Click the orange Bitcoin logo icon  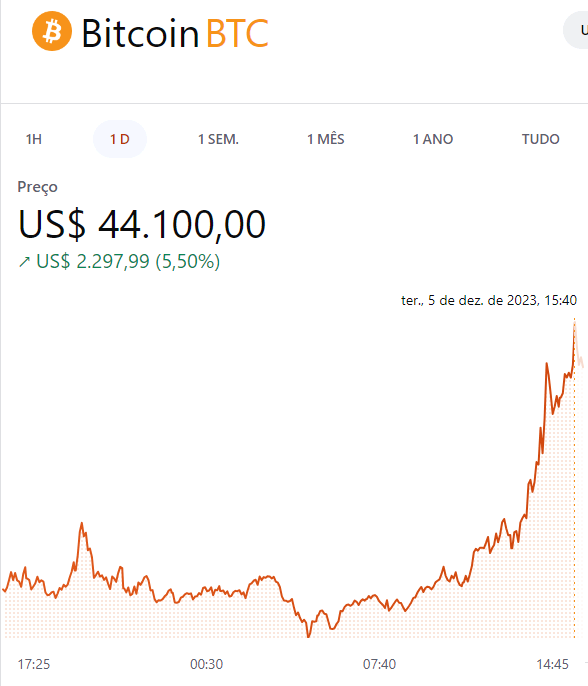pyautogui.click(x=52, y=32)
